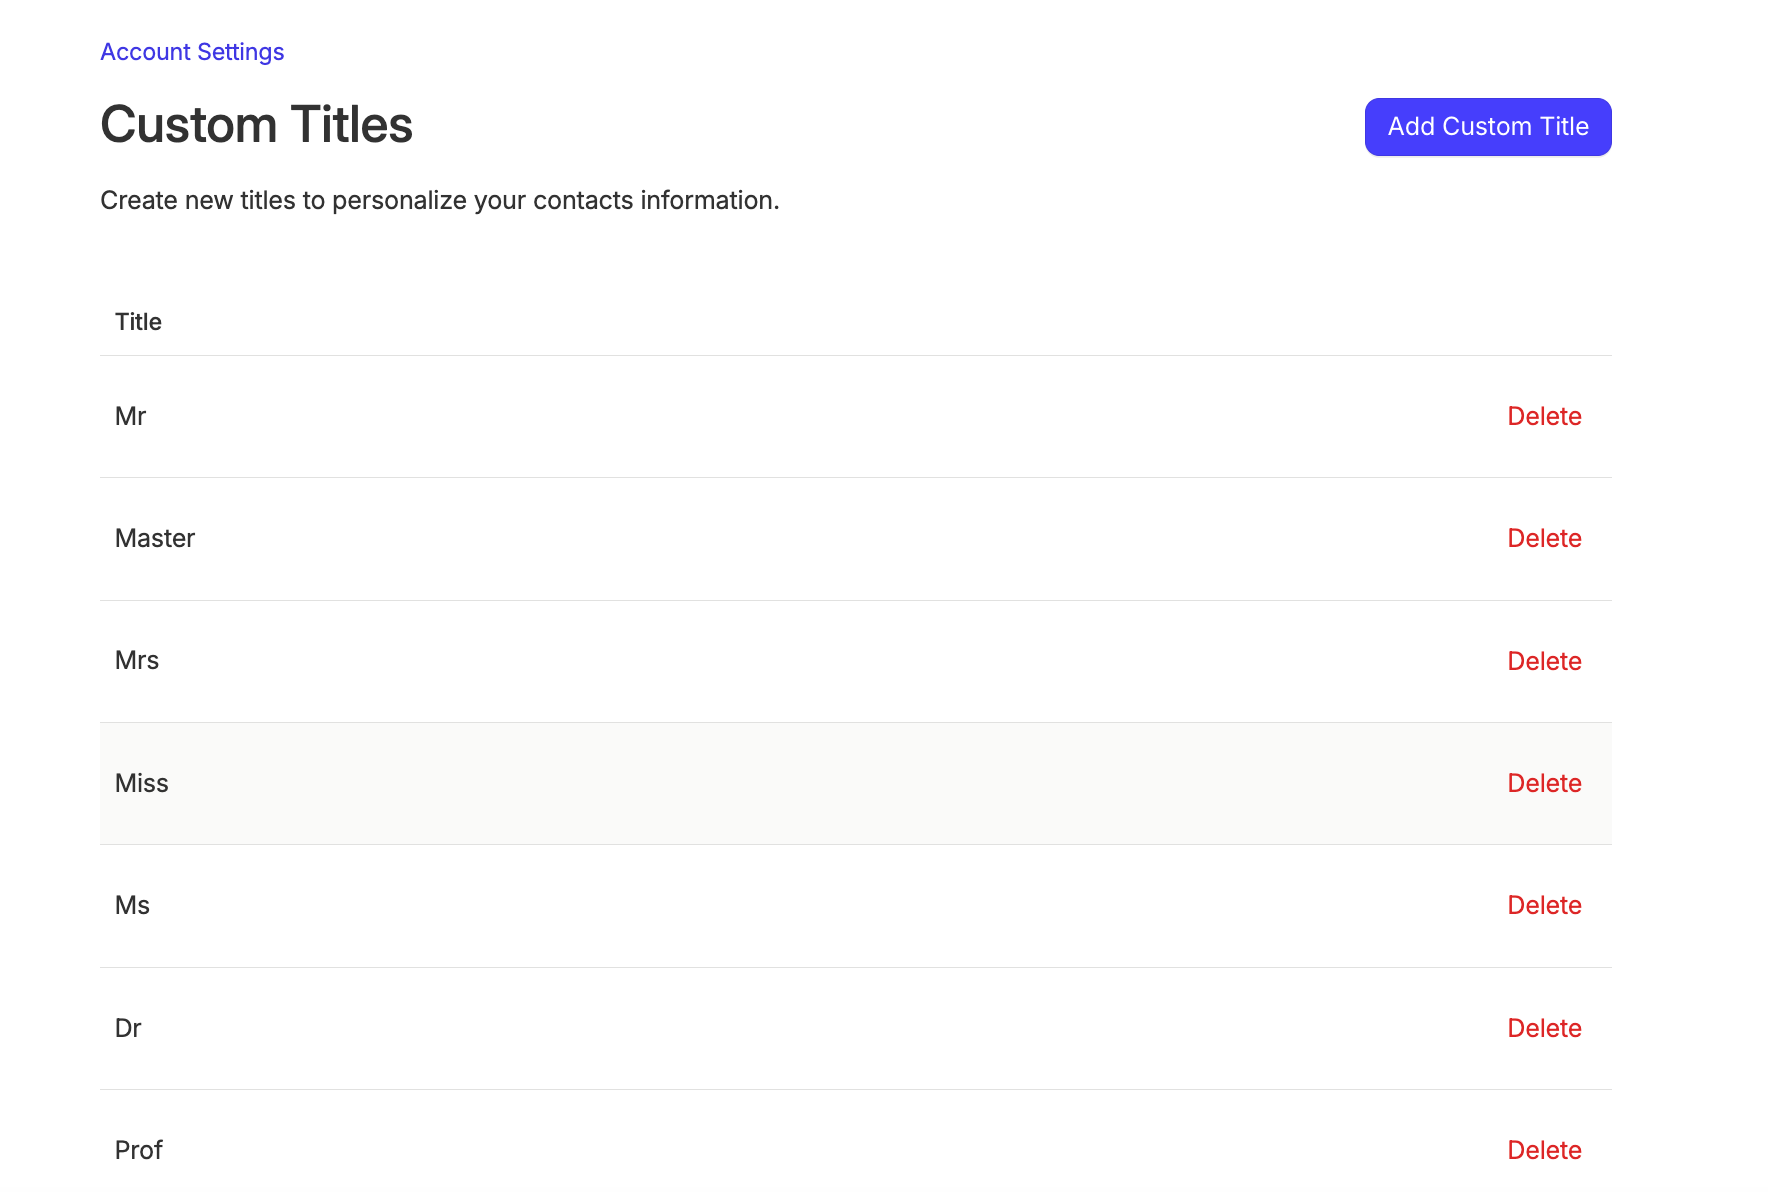Remove the last title entry Prof
Viewport: 1768px width, 1192px height.
(x=1544, y=1150)
